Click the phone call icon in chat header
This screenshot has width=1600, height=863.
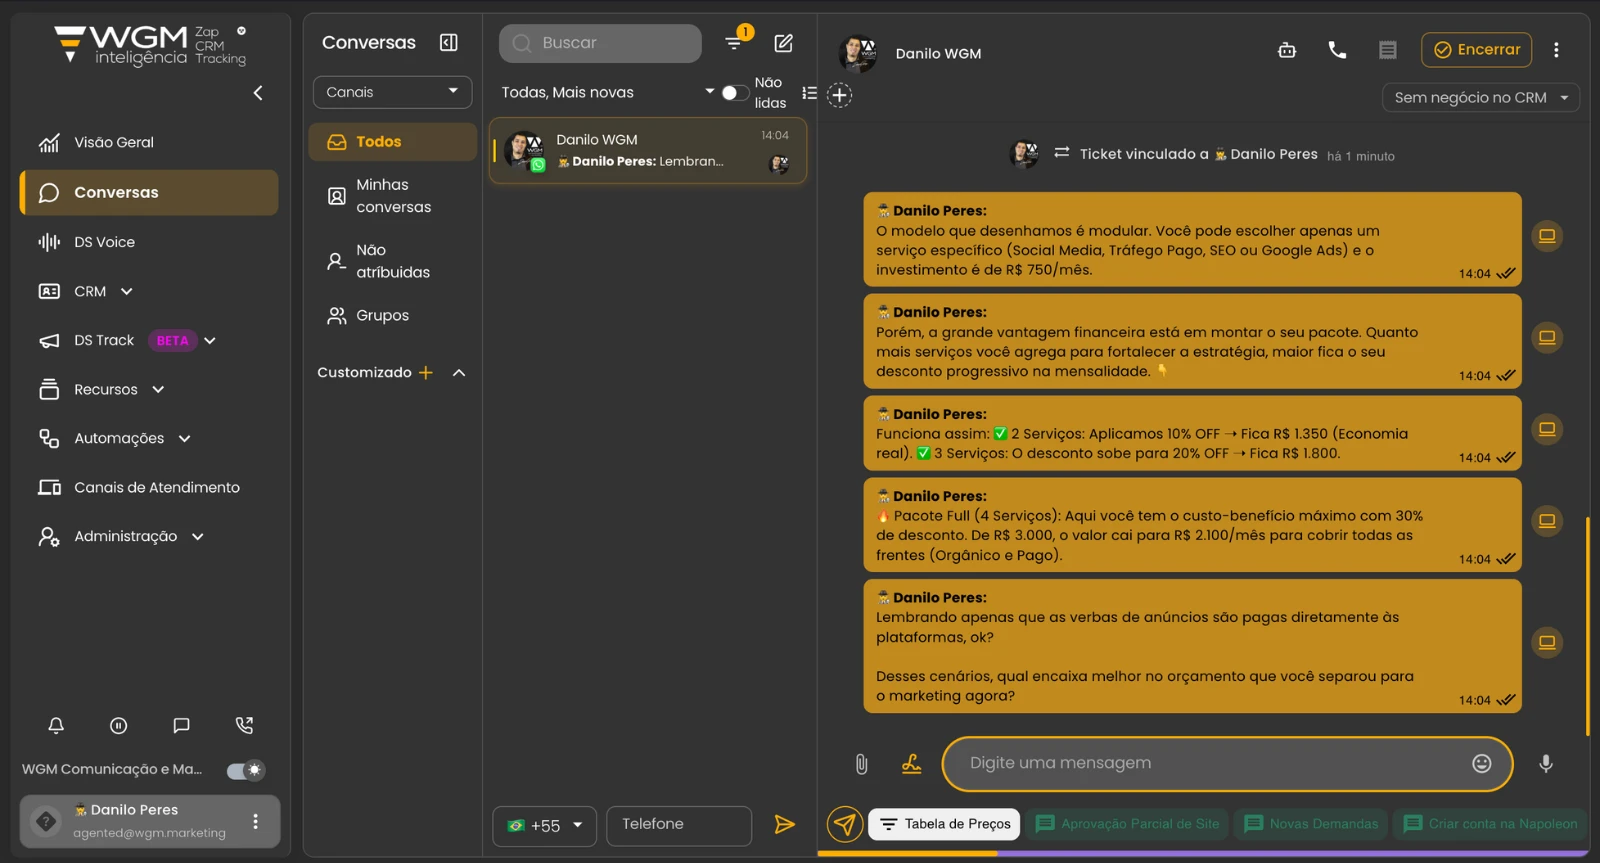click(1337, 50)
